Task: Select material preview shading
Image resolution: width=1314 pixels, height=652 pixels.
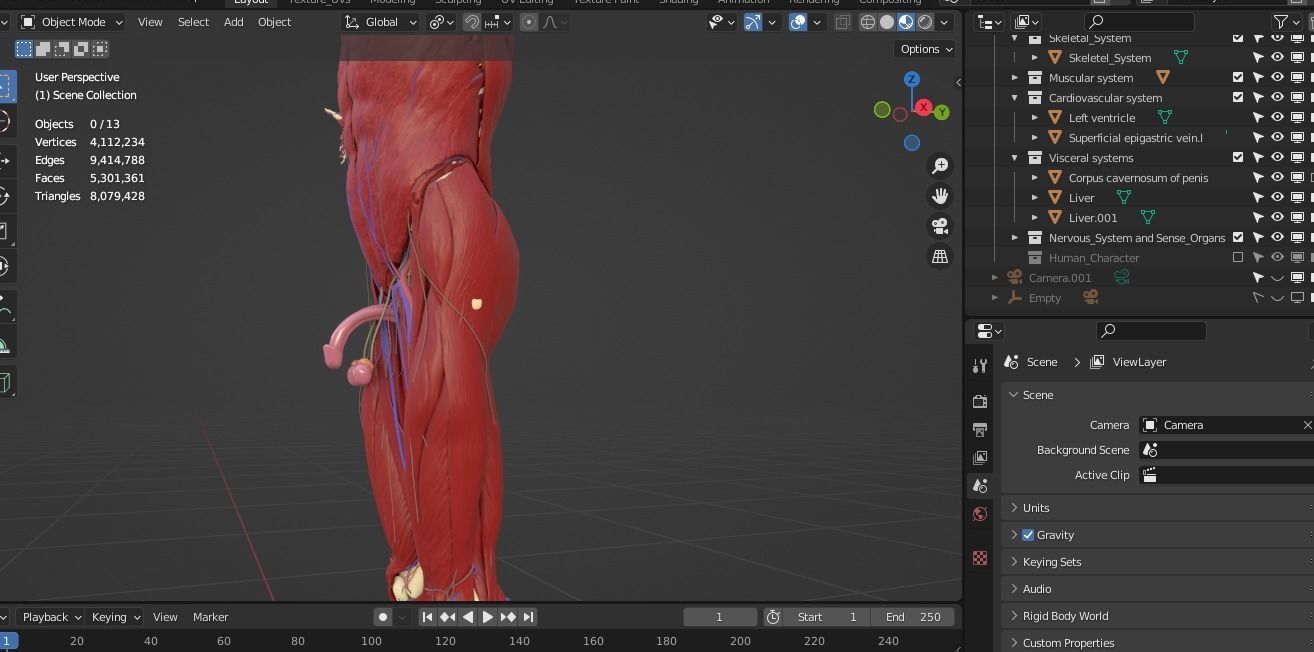Action: pos(906,22)
